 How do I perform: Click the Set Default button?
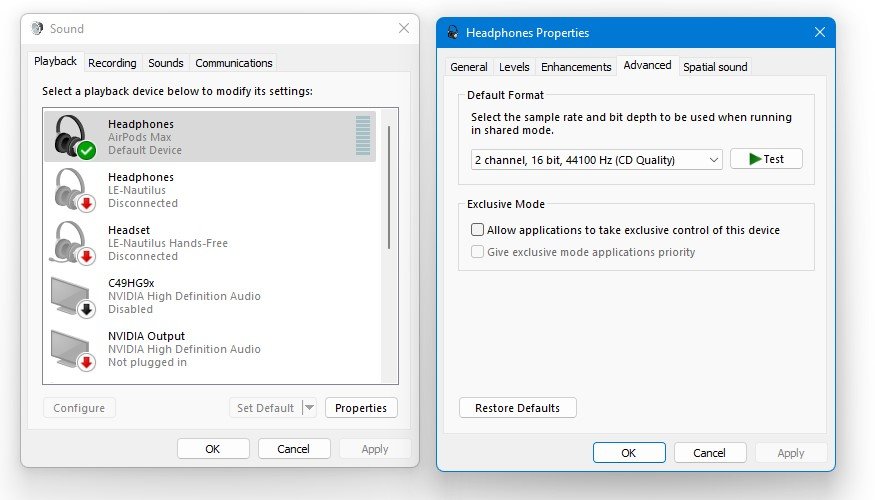[x=266, y=408]
